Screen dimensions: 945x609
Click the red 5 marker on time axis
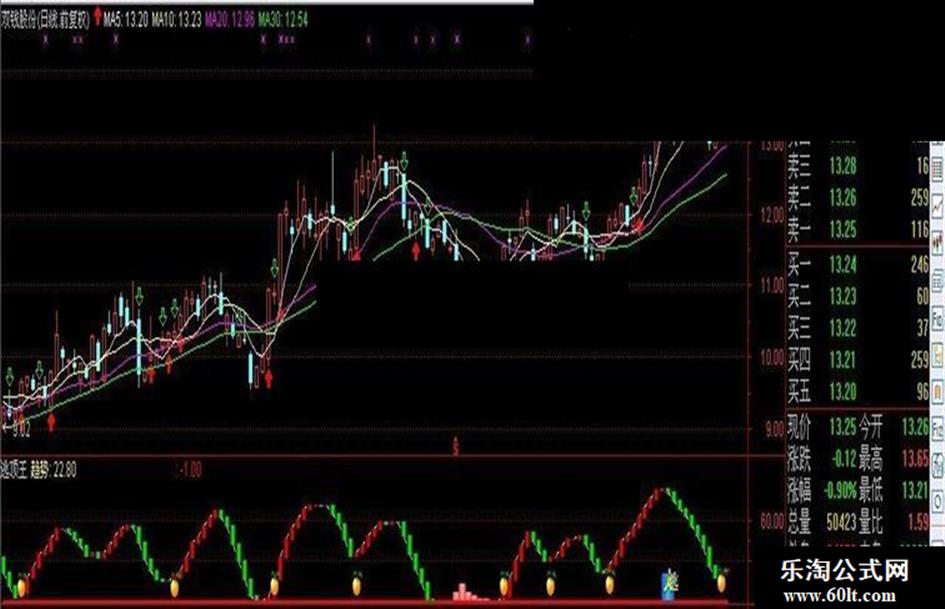click(456, 447)
